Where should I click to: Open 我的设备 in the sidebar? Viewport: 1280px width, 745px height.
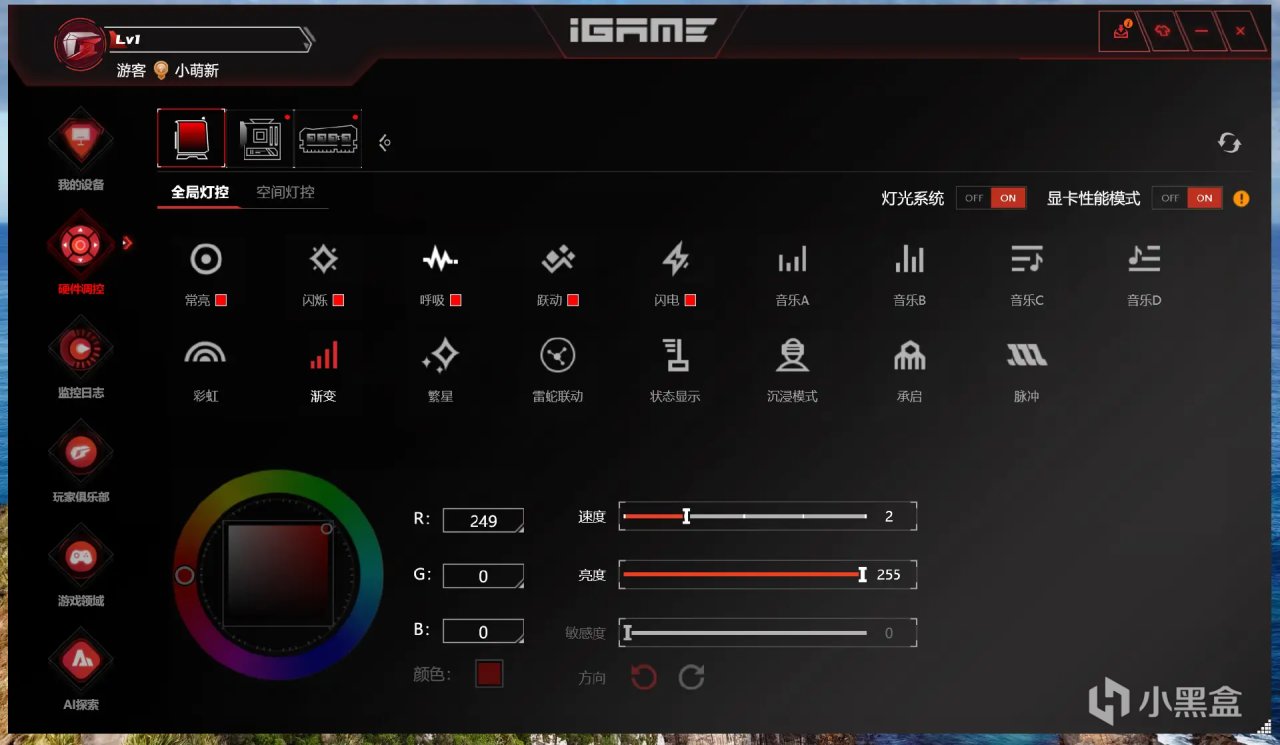[x=81, y=148]
